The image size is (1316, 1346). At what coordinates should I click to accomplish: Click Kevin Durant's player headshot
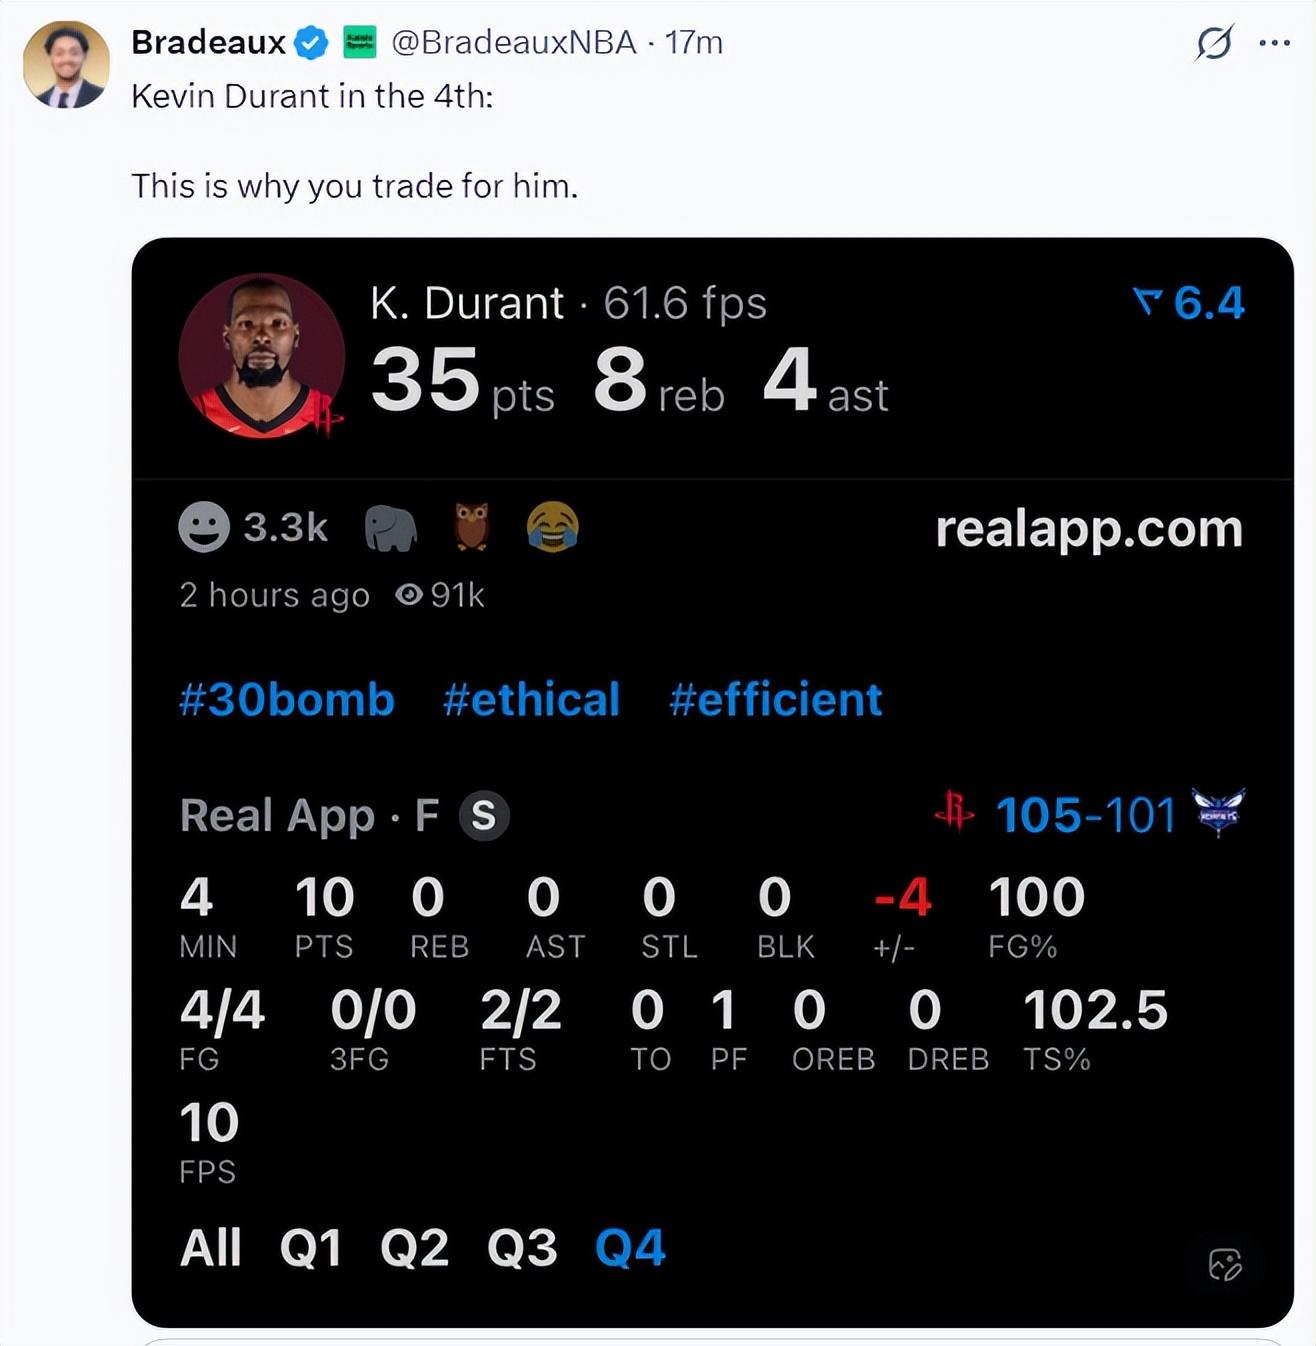[x=261, y=356]
